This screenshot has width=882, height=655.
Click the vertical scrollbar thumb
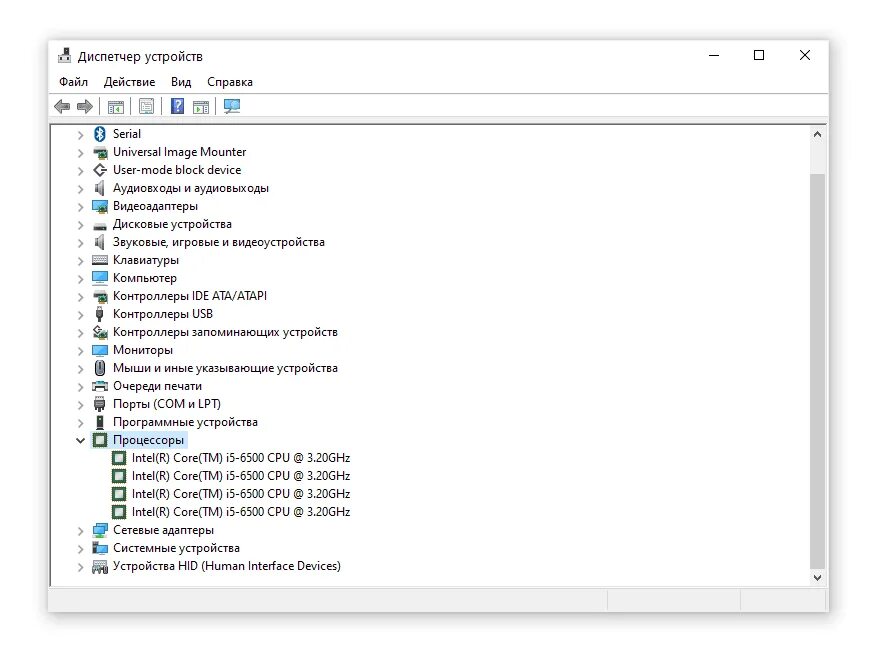pyautogui.click(x=817, y=371)
